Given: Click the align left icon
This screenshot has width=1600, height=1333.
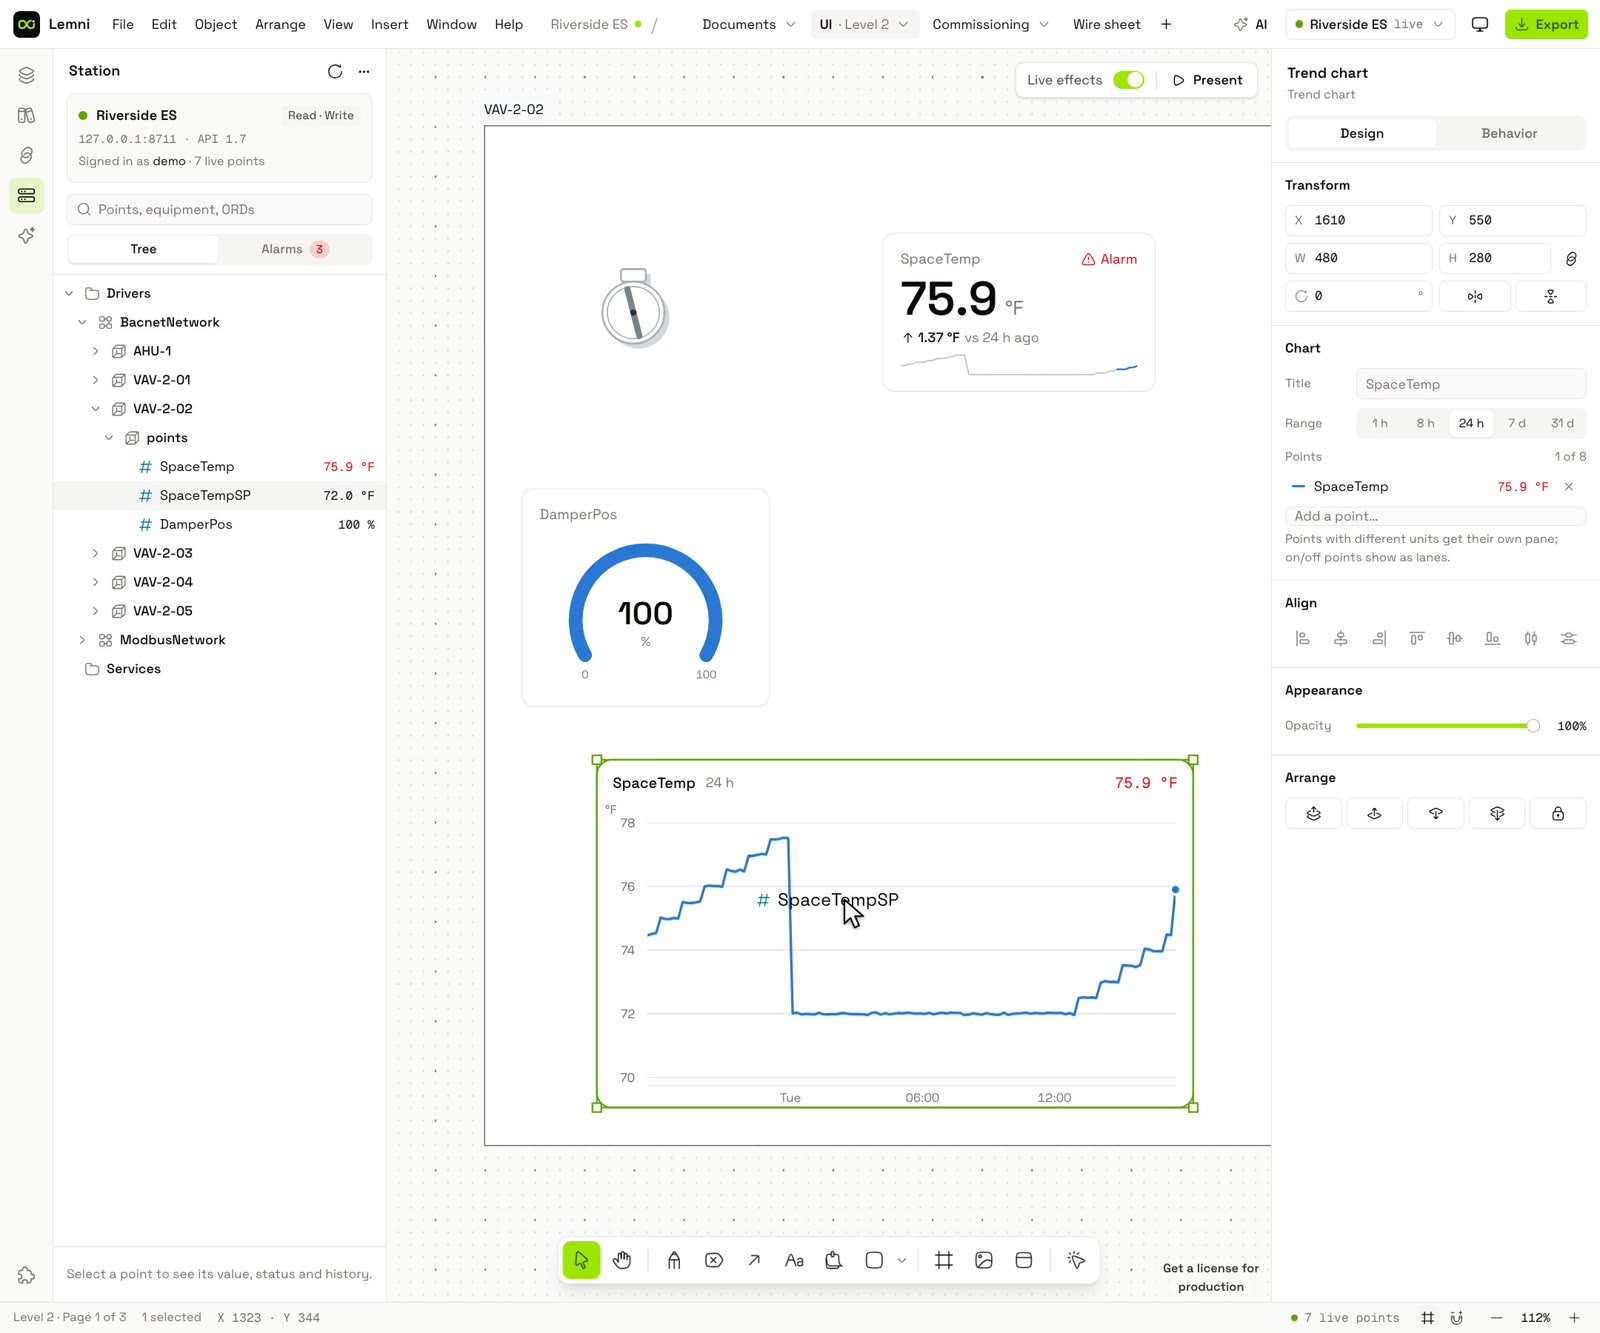Looking at the screenshot, I should coord(1303,638).
